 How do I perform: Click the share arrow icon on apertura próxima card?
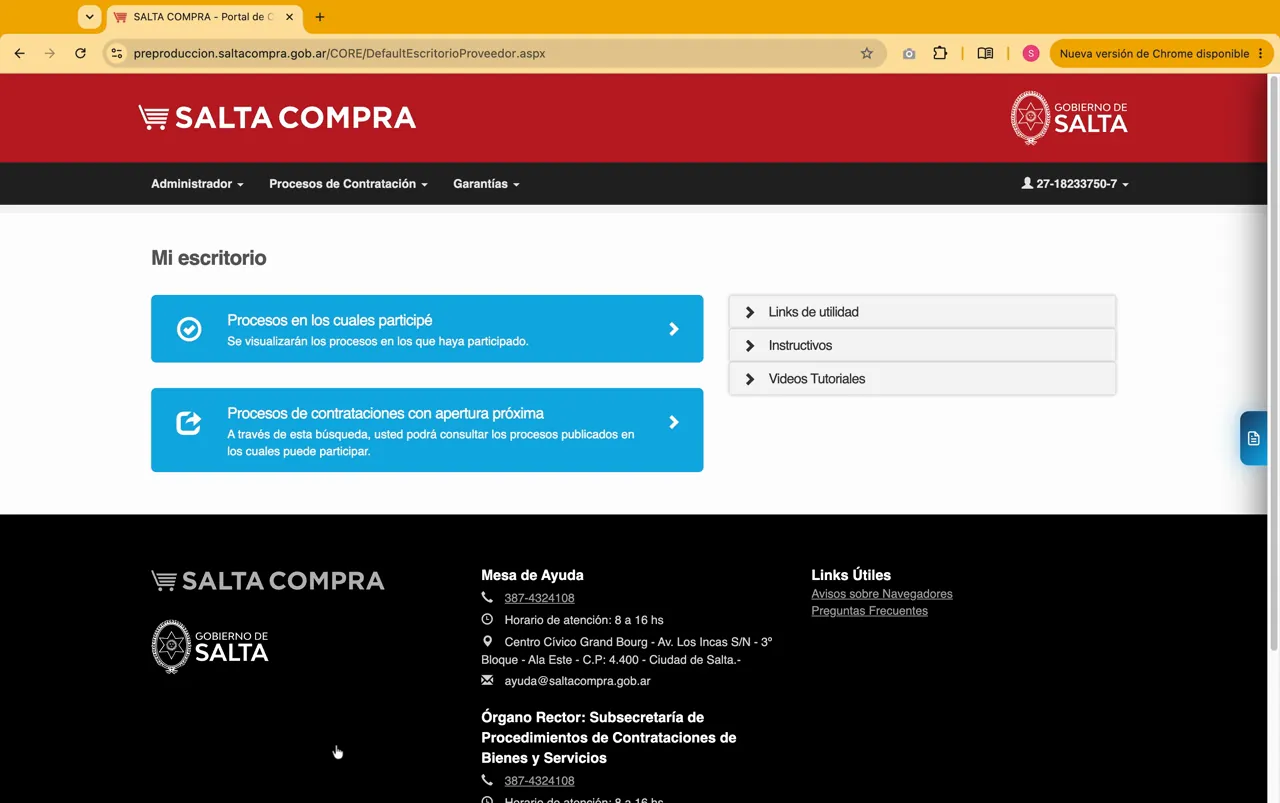point(189,423)
